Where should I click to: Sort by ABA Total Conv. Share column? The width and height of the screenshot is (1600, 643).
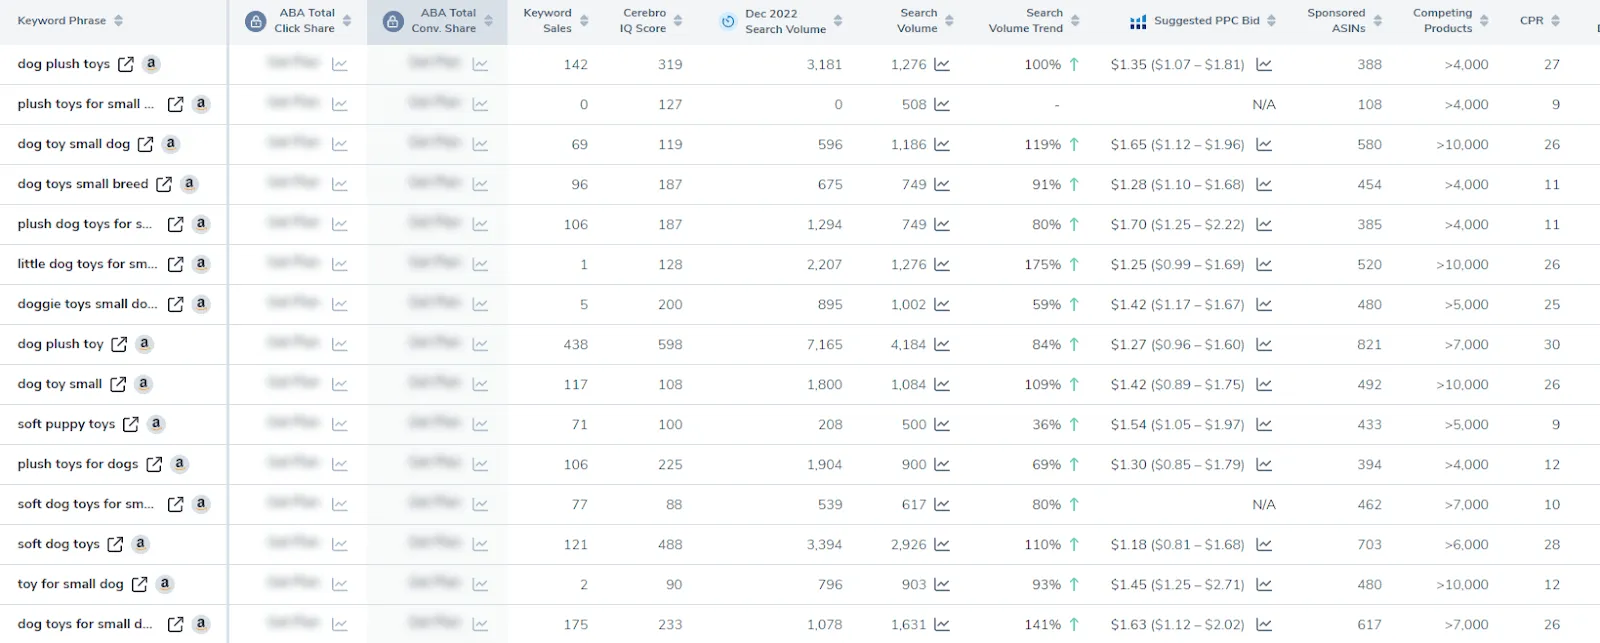(x=489, y=21)
